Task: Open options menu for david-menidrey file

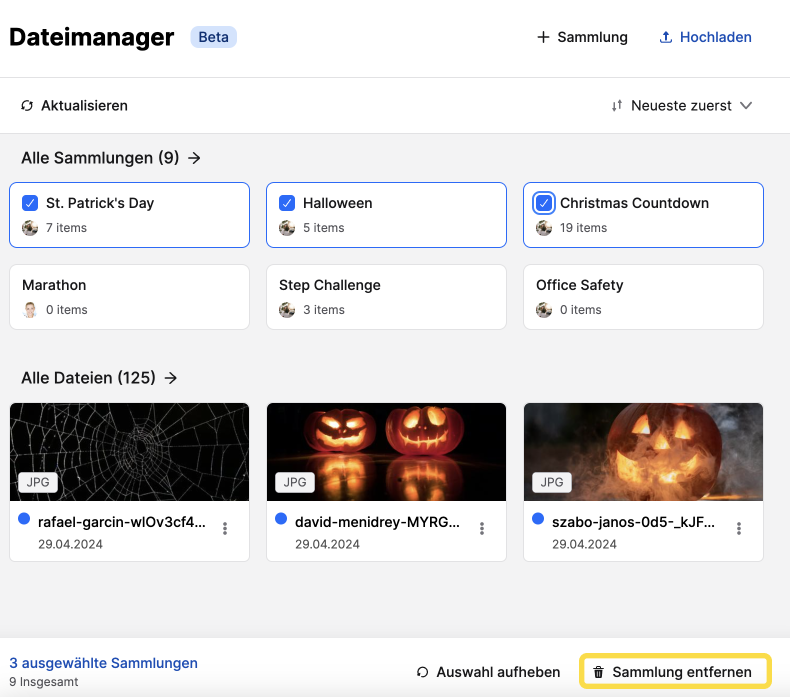Action: (x=482, y=528)
